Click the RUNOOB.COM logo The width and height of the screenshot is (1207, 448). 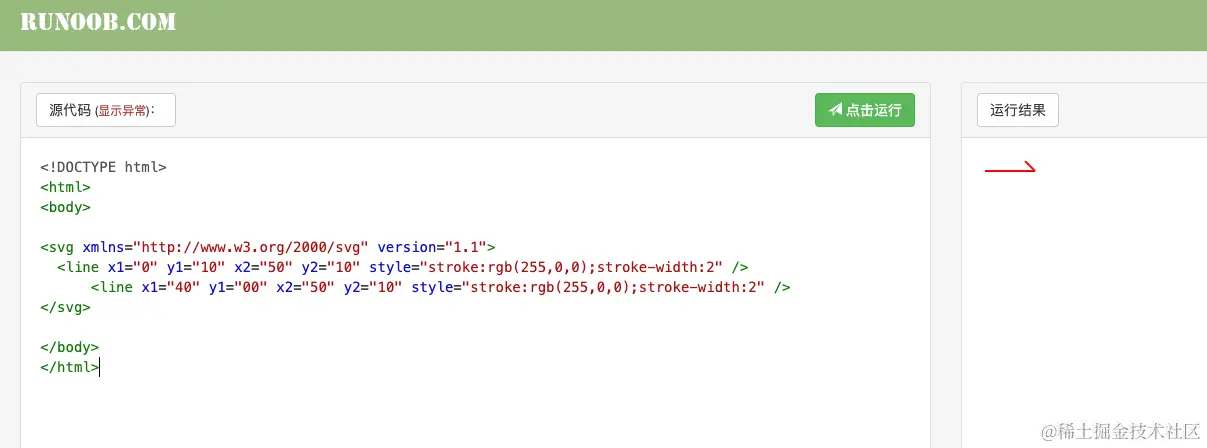[x=99, y=21]
